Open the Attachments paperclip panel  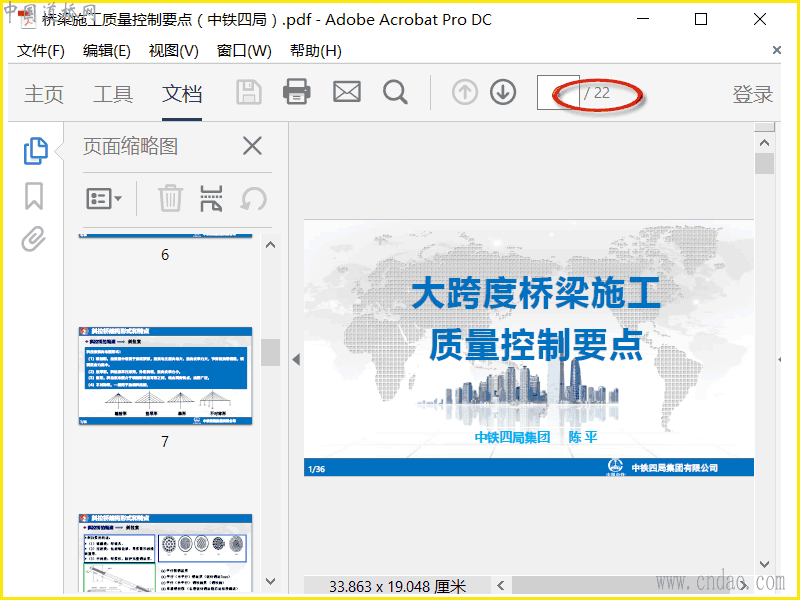(34, 239)
